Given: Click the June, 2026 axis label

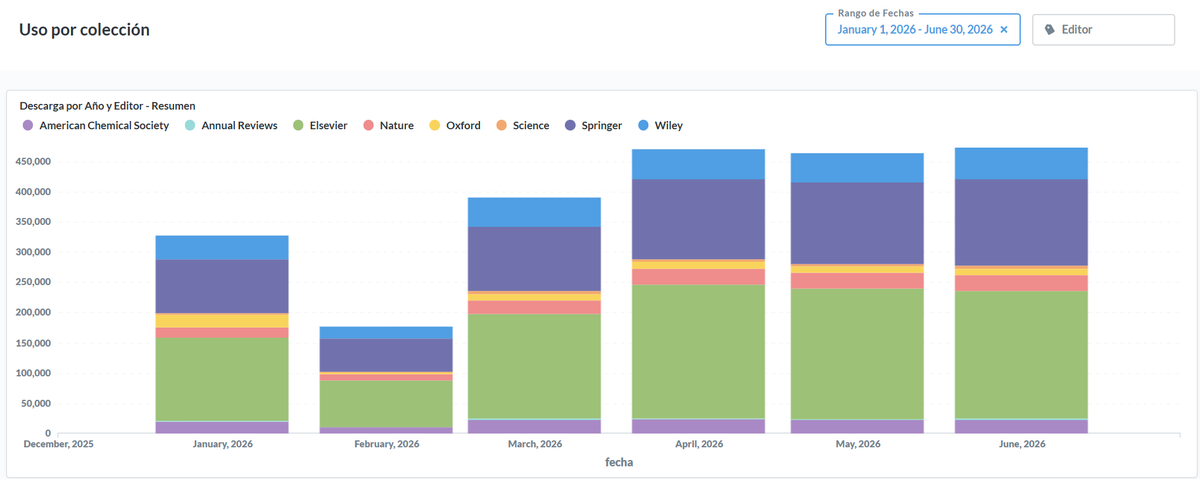Looking at the screenshot, I should 1021,444.
